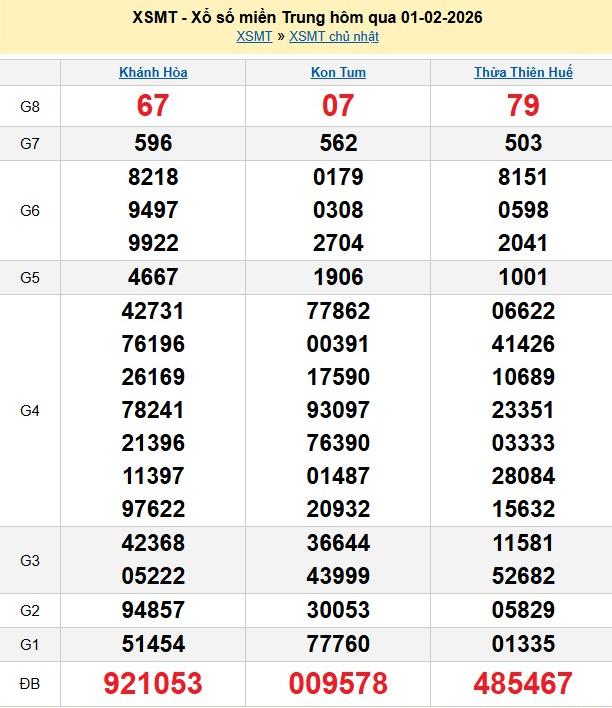The image size is (612, 708).
Task: Select G5 number 1001
Action: pyautogui.click(x=523, y=277)
